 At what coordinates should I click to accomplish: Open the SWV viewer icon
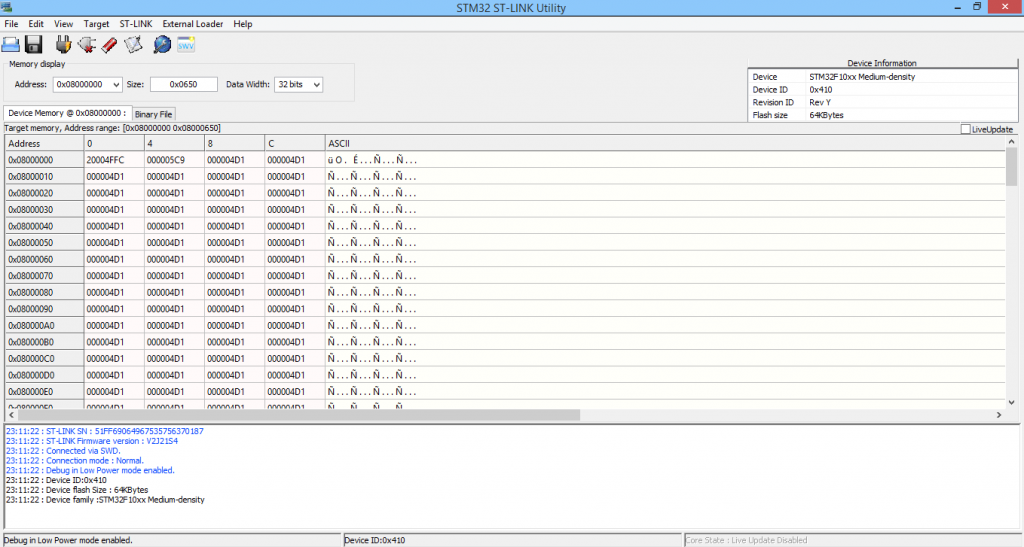coord(186,44)
